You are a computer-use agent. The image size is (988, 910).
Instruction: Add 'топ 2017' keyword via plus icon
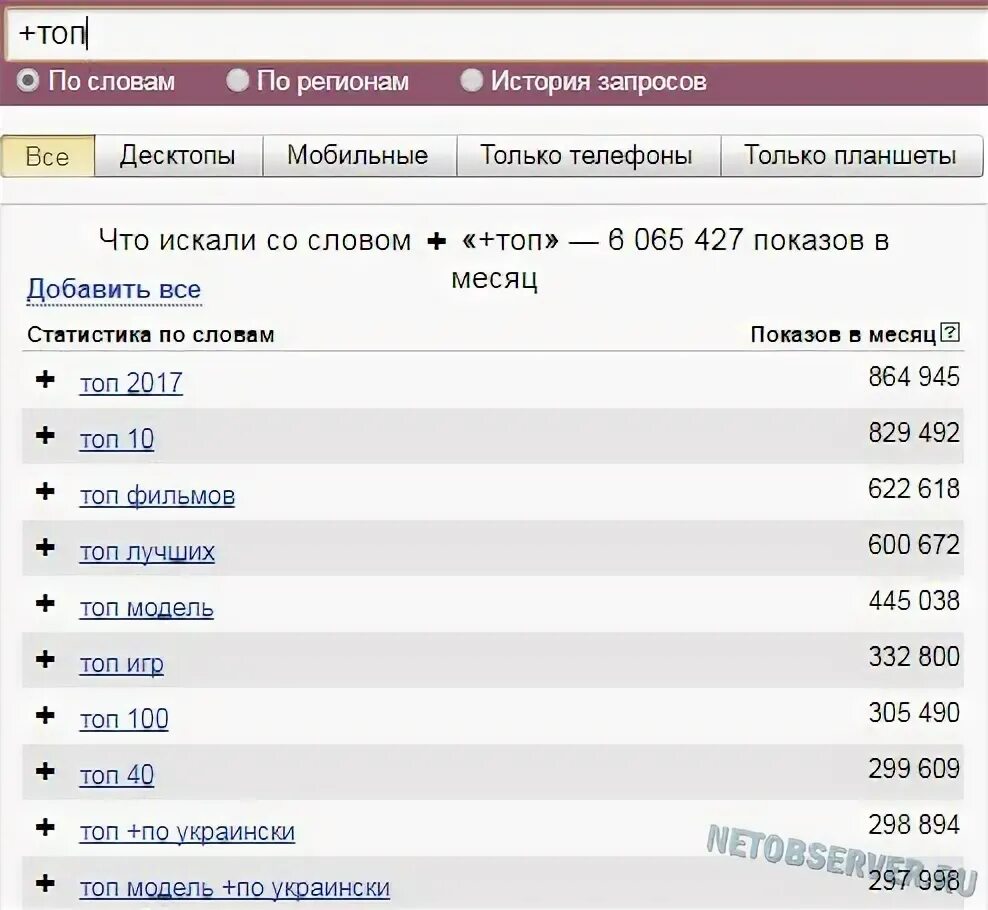[45, 379]
